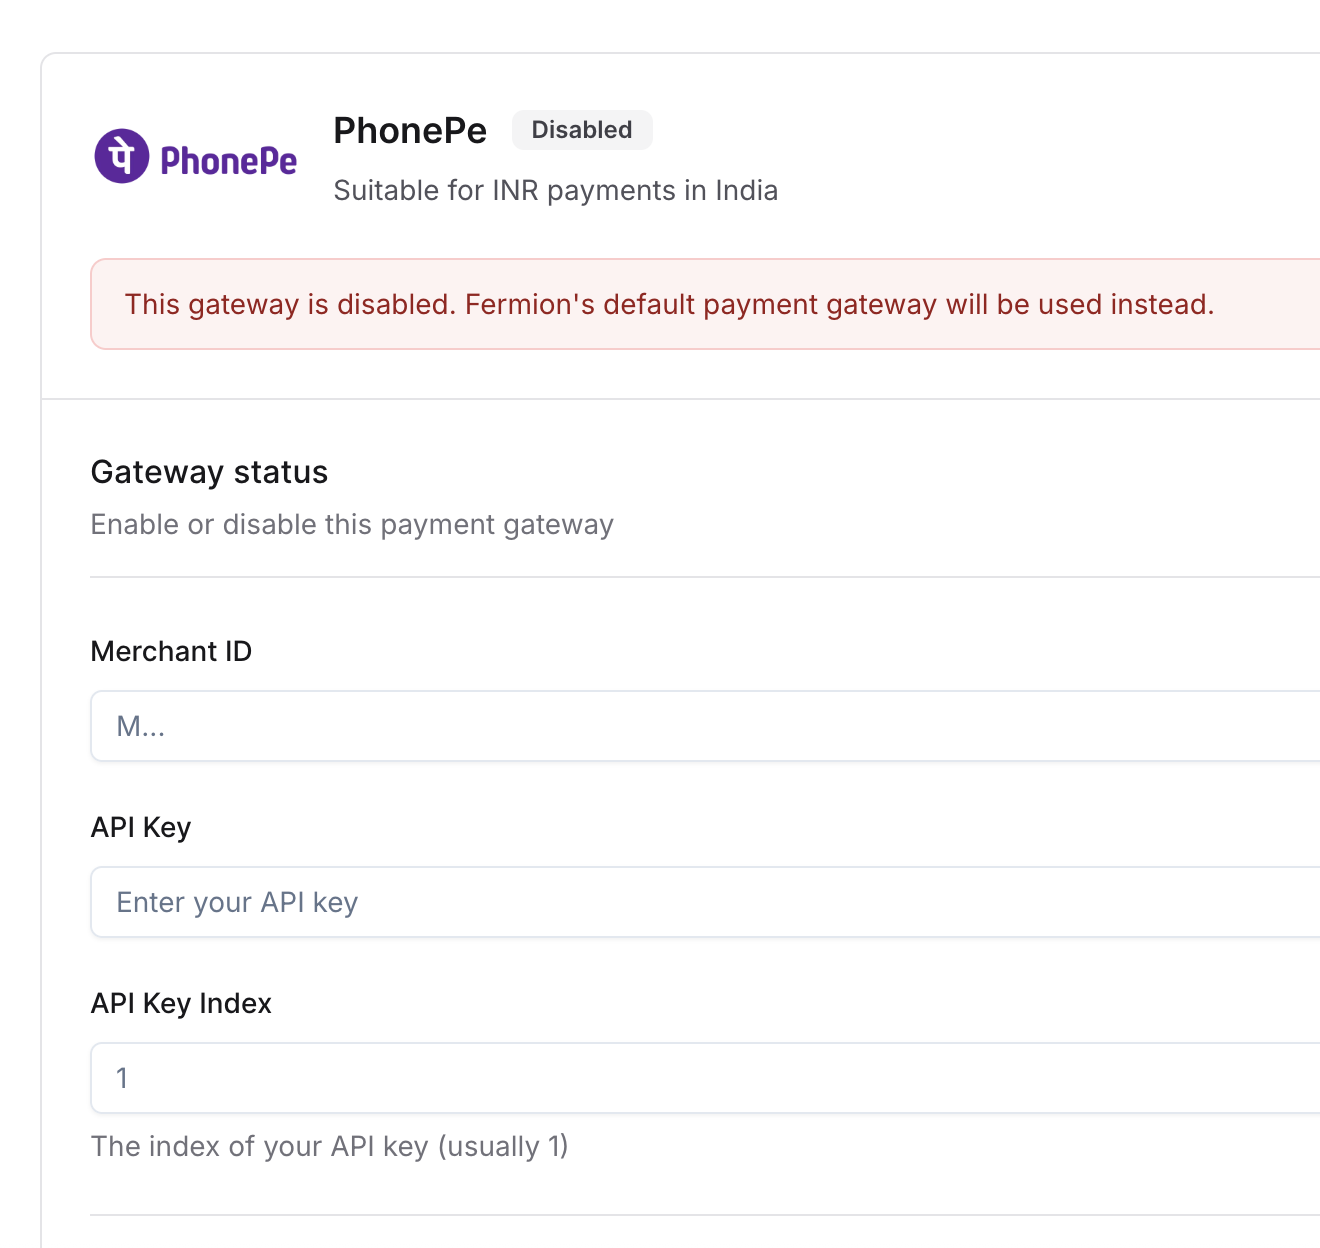This screenshot has height=1248, width=1320.
Task: Click the API Key Index label
Action: coord(181,1003)
